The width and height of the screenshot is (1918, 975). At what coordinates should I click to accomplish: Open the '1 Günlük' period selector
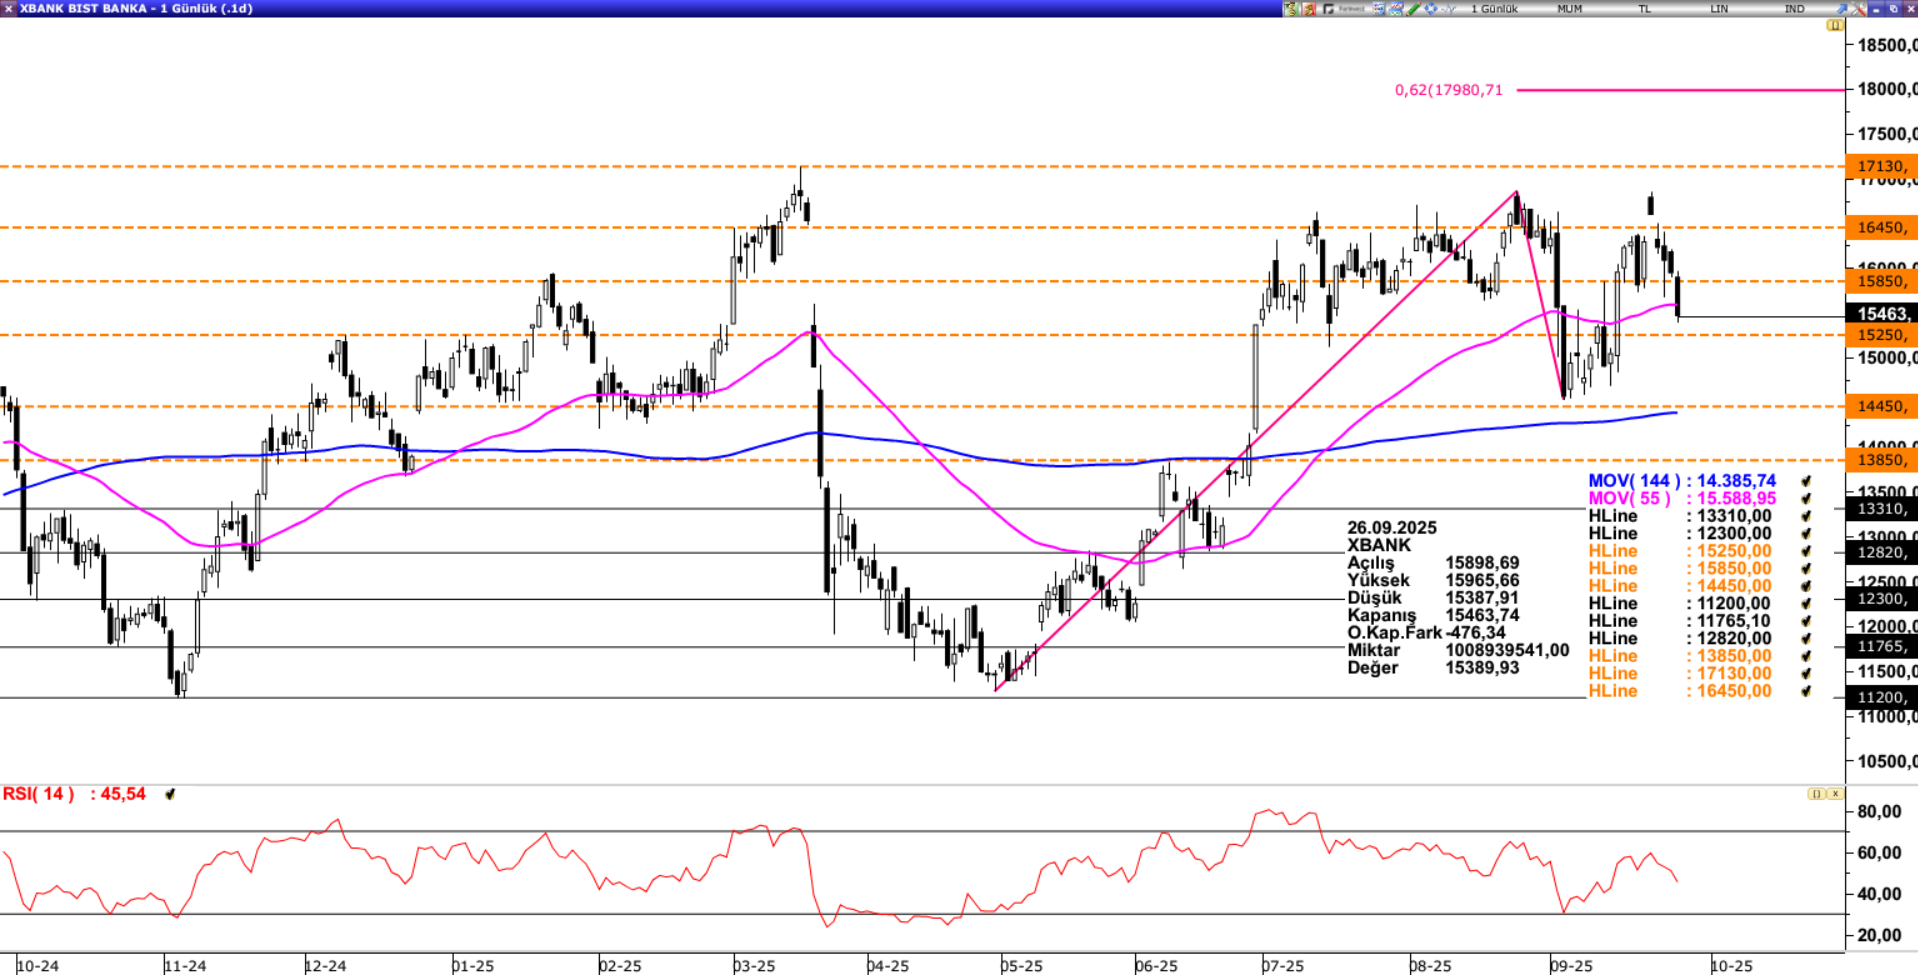point(1494,8)
